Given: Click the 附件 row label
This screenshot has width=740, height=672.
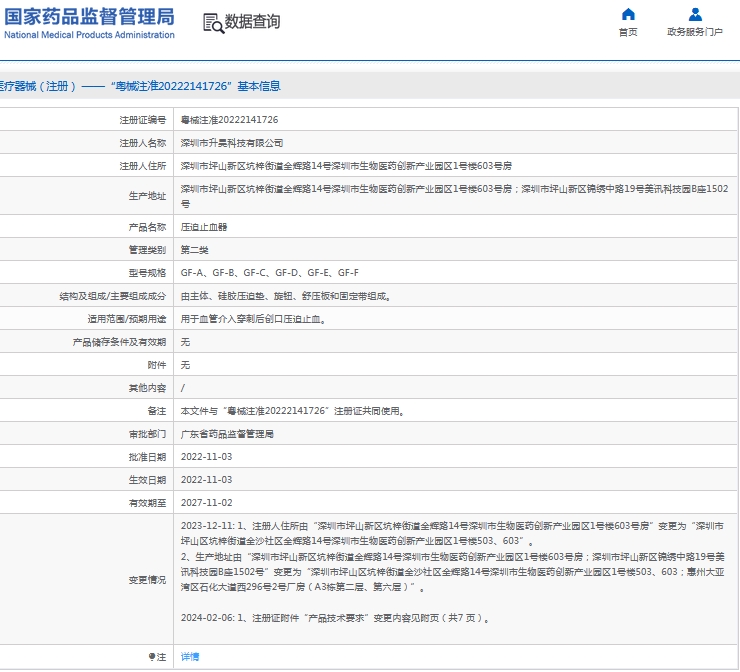Looking at the screenshot, I should [157, 365].
